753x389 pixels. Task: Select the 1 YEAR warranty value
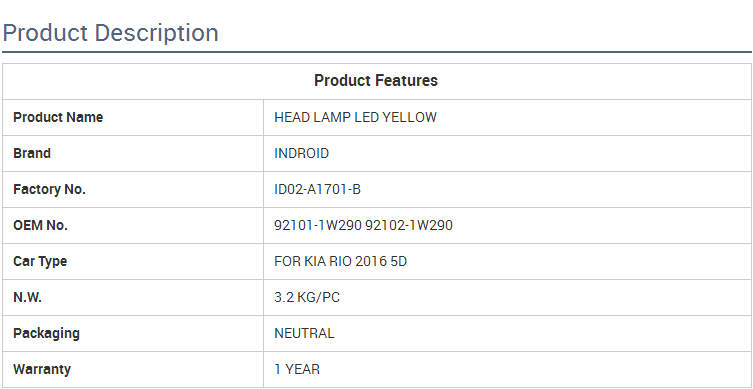click(x=297, y=370)
